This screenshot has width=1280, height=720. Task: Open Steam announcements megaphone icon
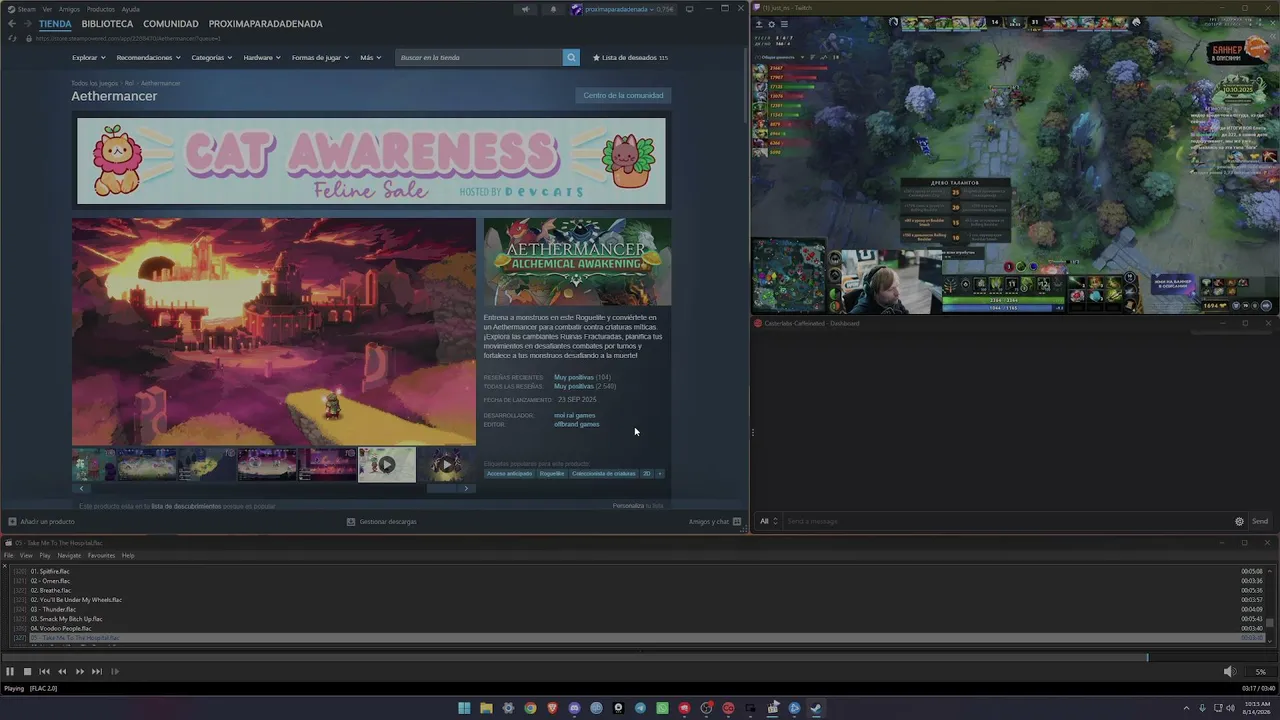click(525, 9)
